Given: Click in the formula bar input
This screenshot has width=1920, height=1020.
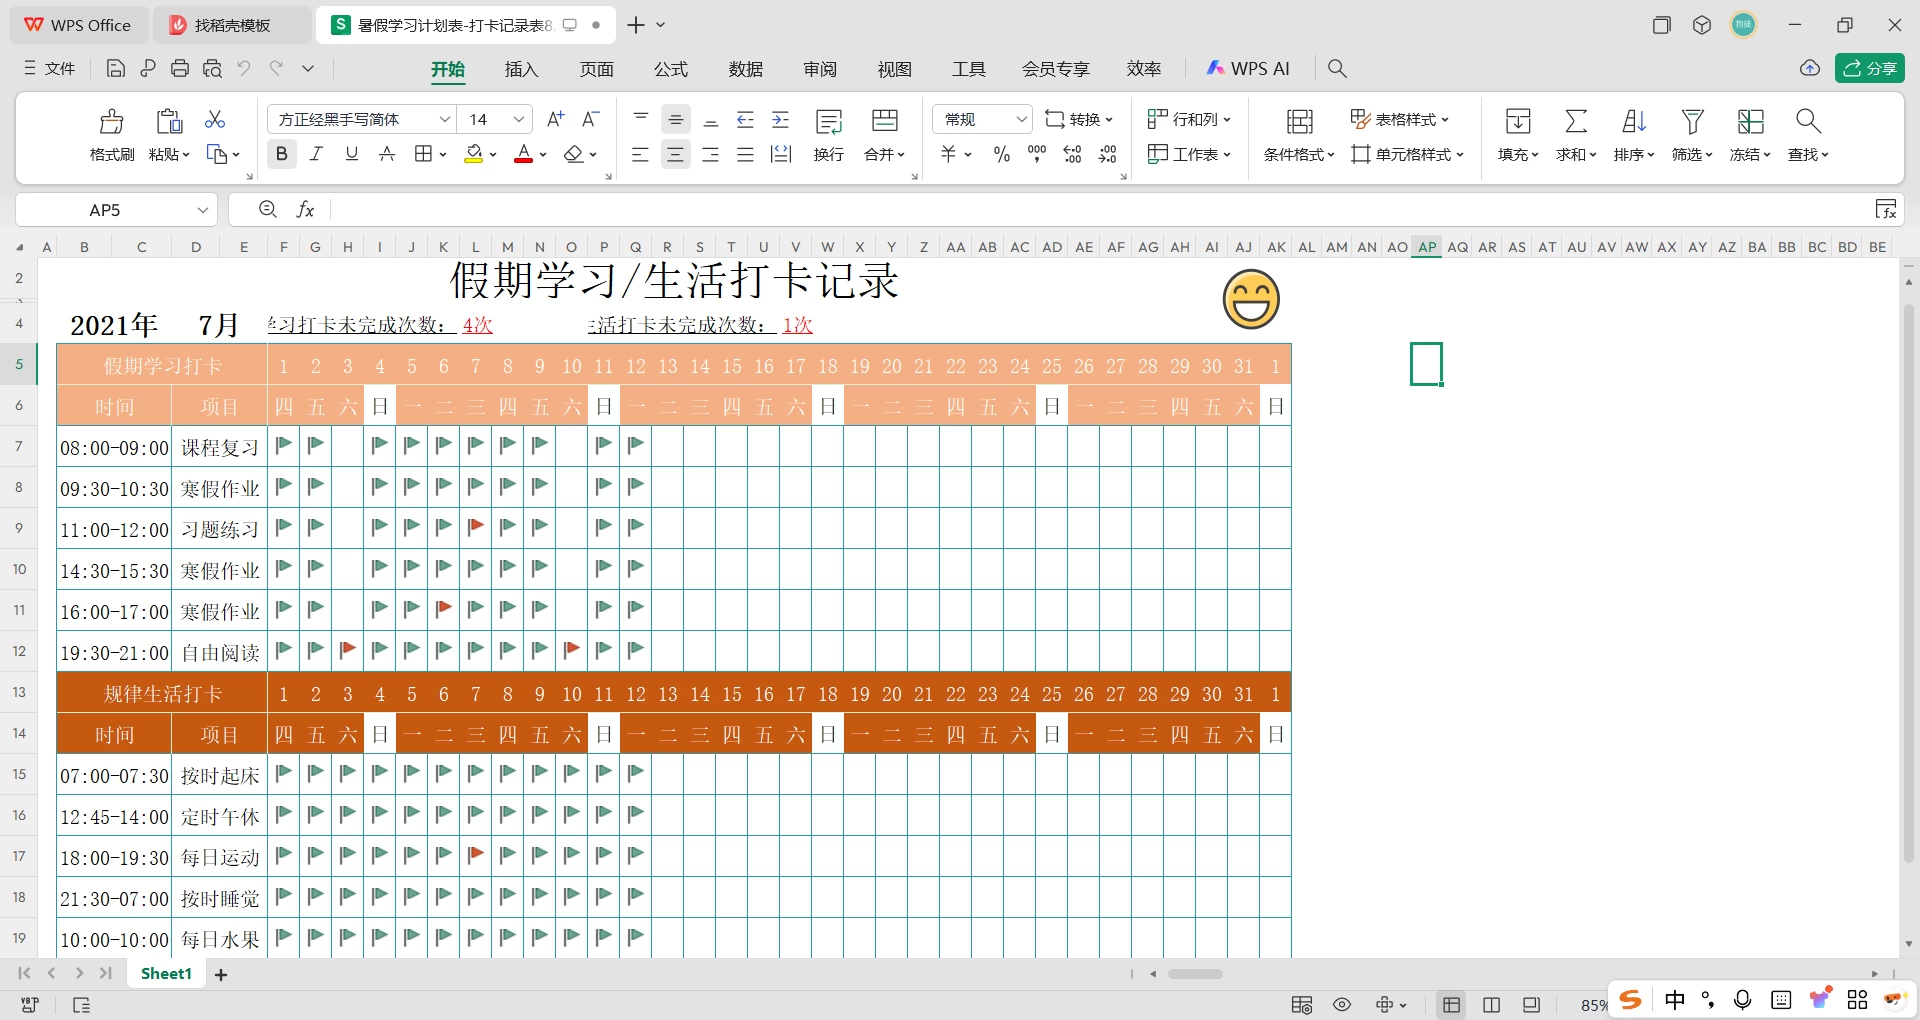Looking at the screenshot, I should tap(1100, 209).
